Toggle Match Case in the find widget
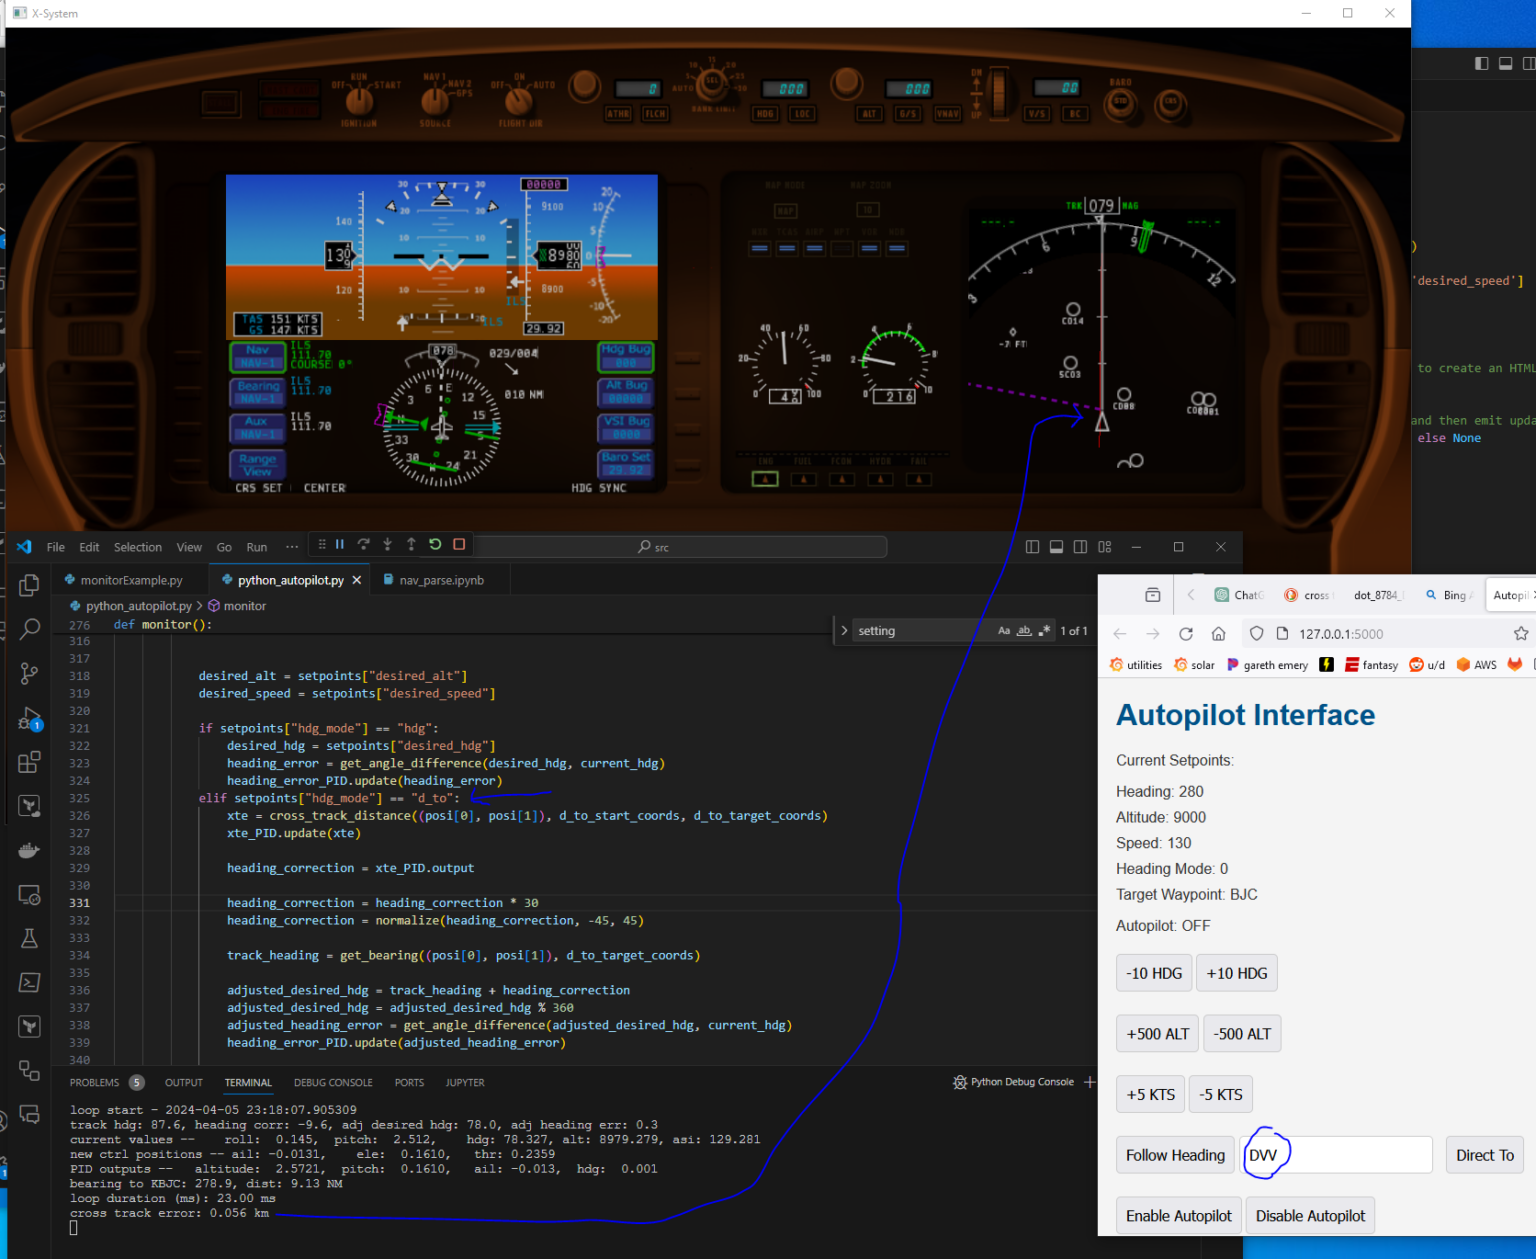The image size is (1536, 1259). [1004, 631]
